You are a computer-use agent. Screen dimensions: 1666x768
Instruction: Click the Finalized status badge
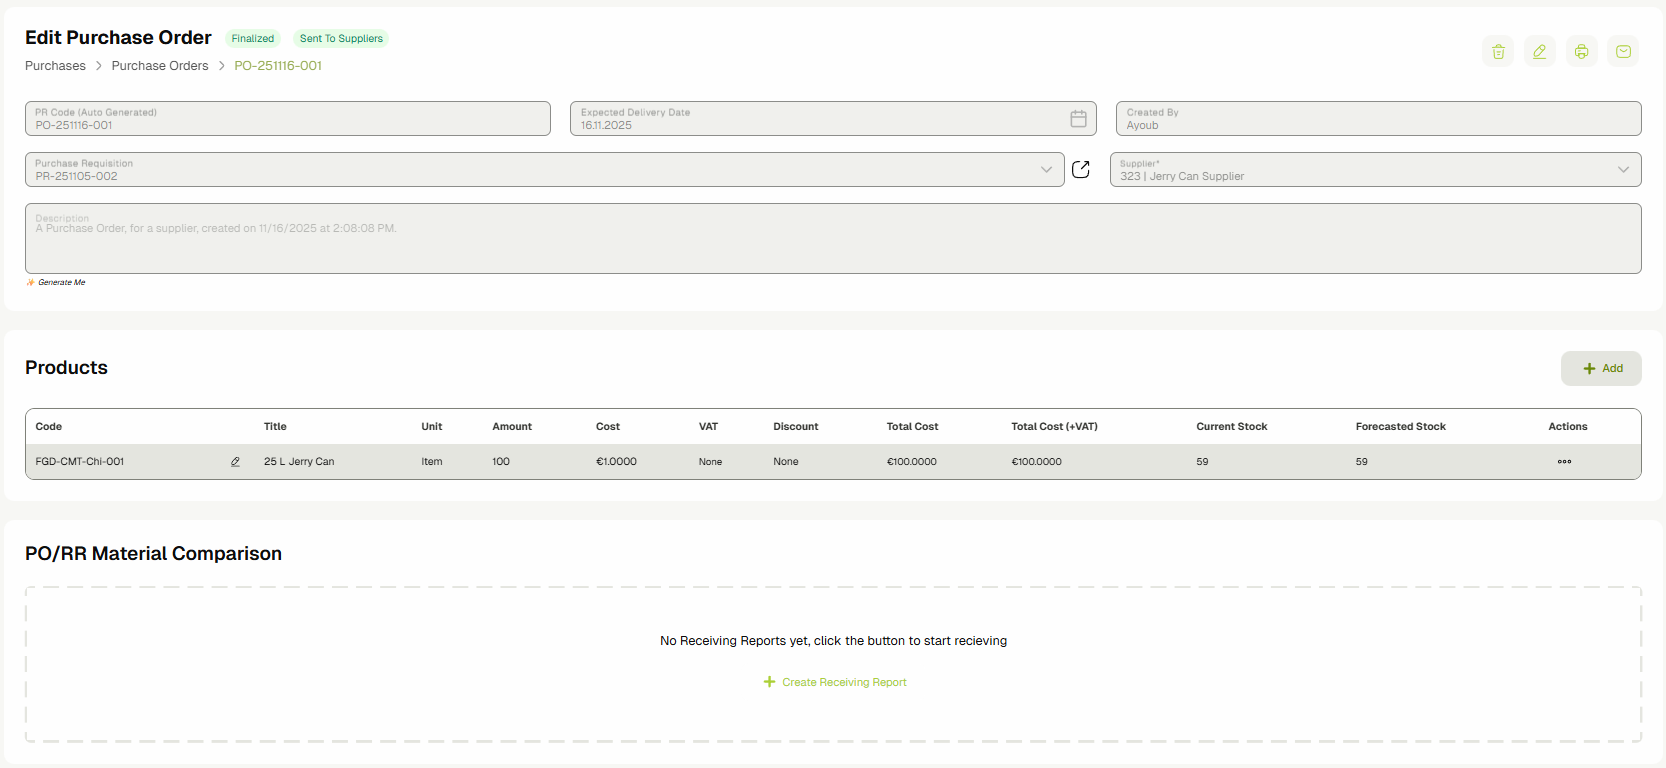click(253, 39)
